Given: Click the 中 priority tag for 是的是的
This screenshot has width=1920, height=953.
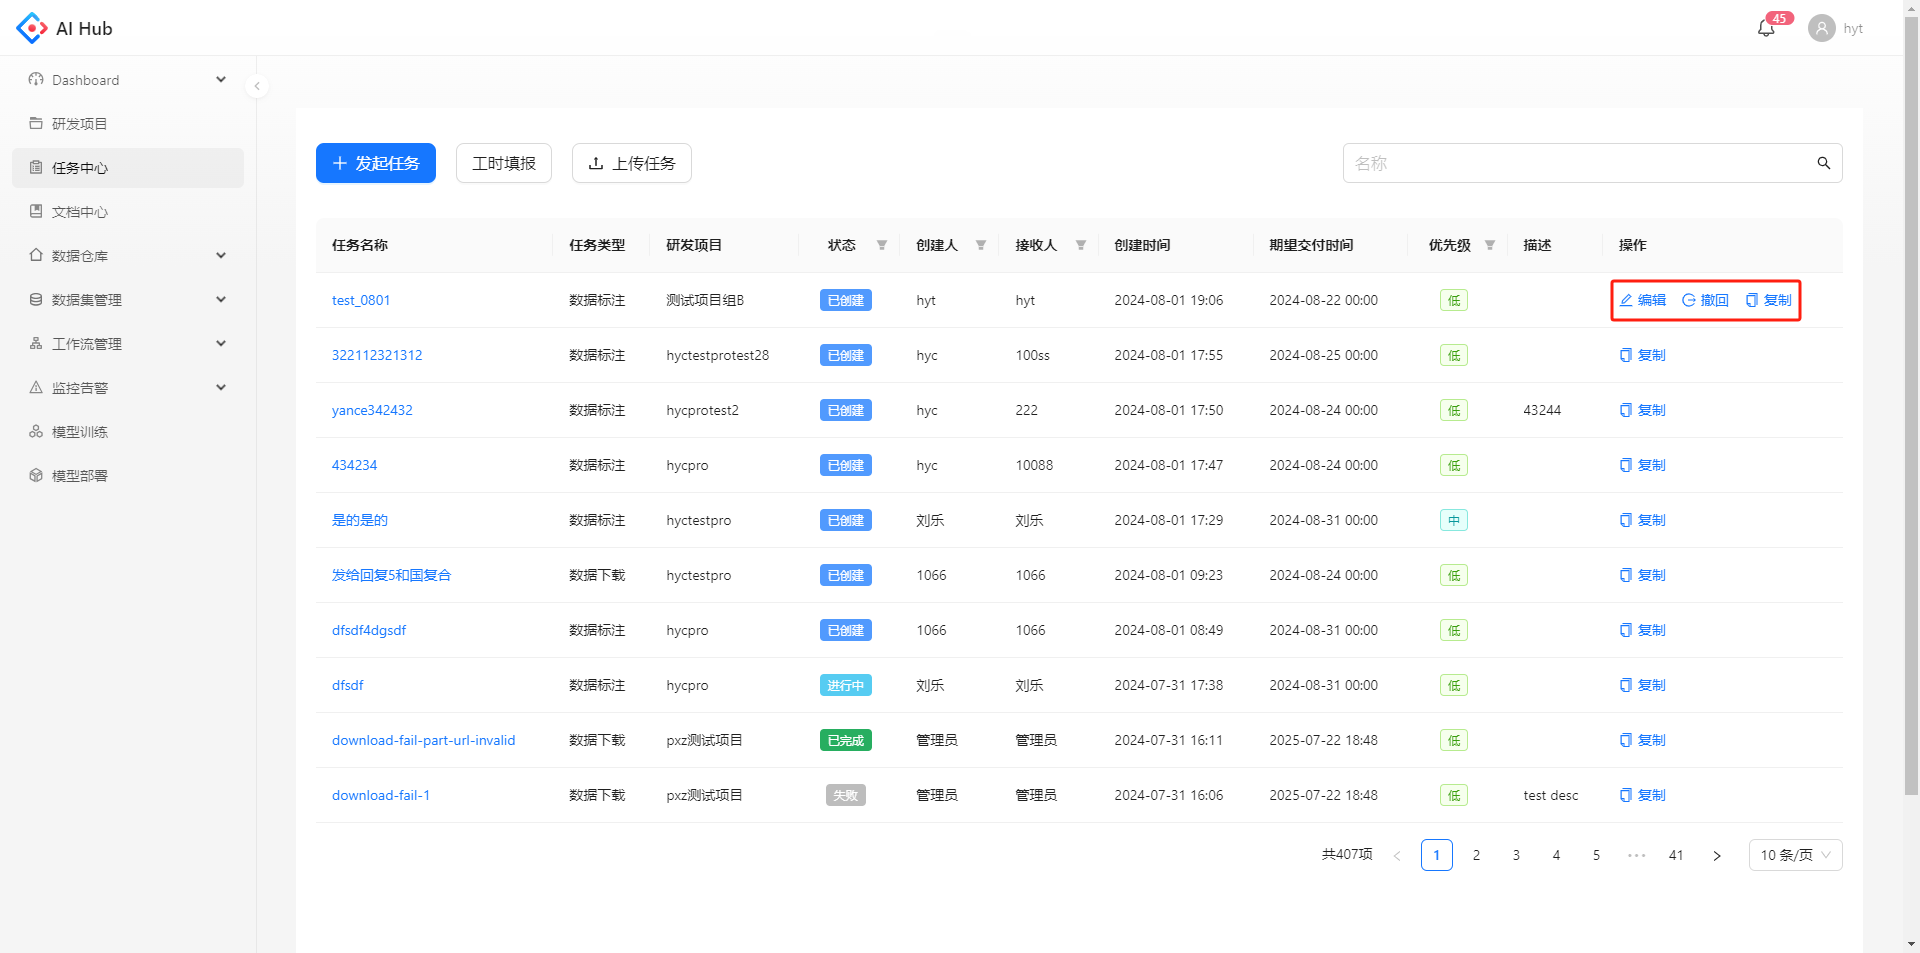Looking at the screenshot, I should pyautogui.click(x=1454, y=520).
